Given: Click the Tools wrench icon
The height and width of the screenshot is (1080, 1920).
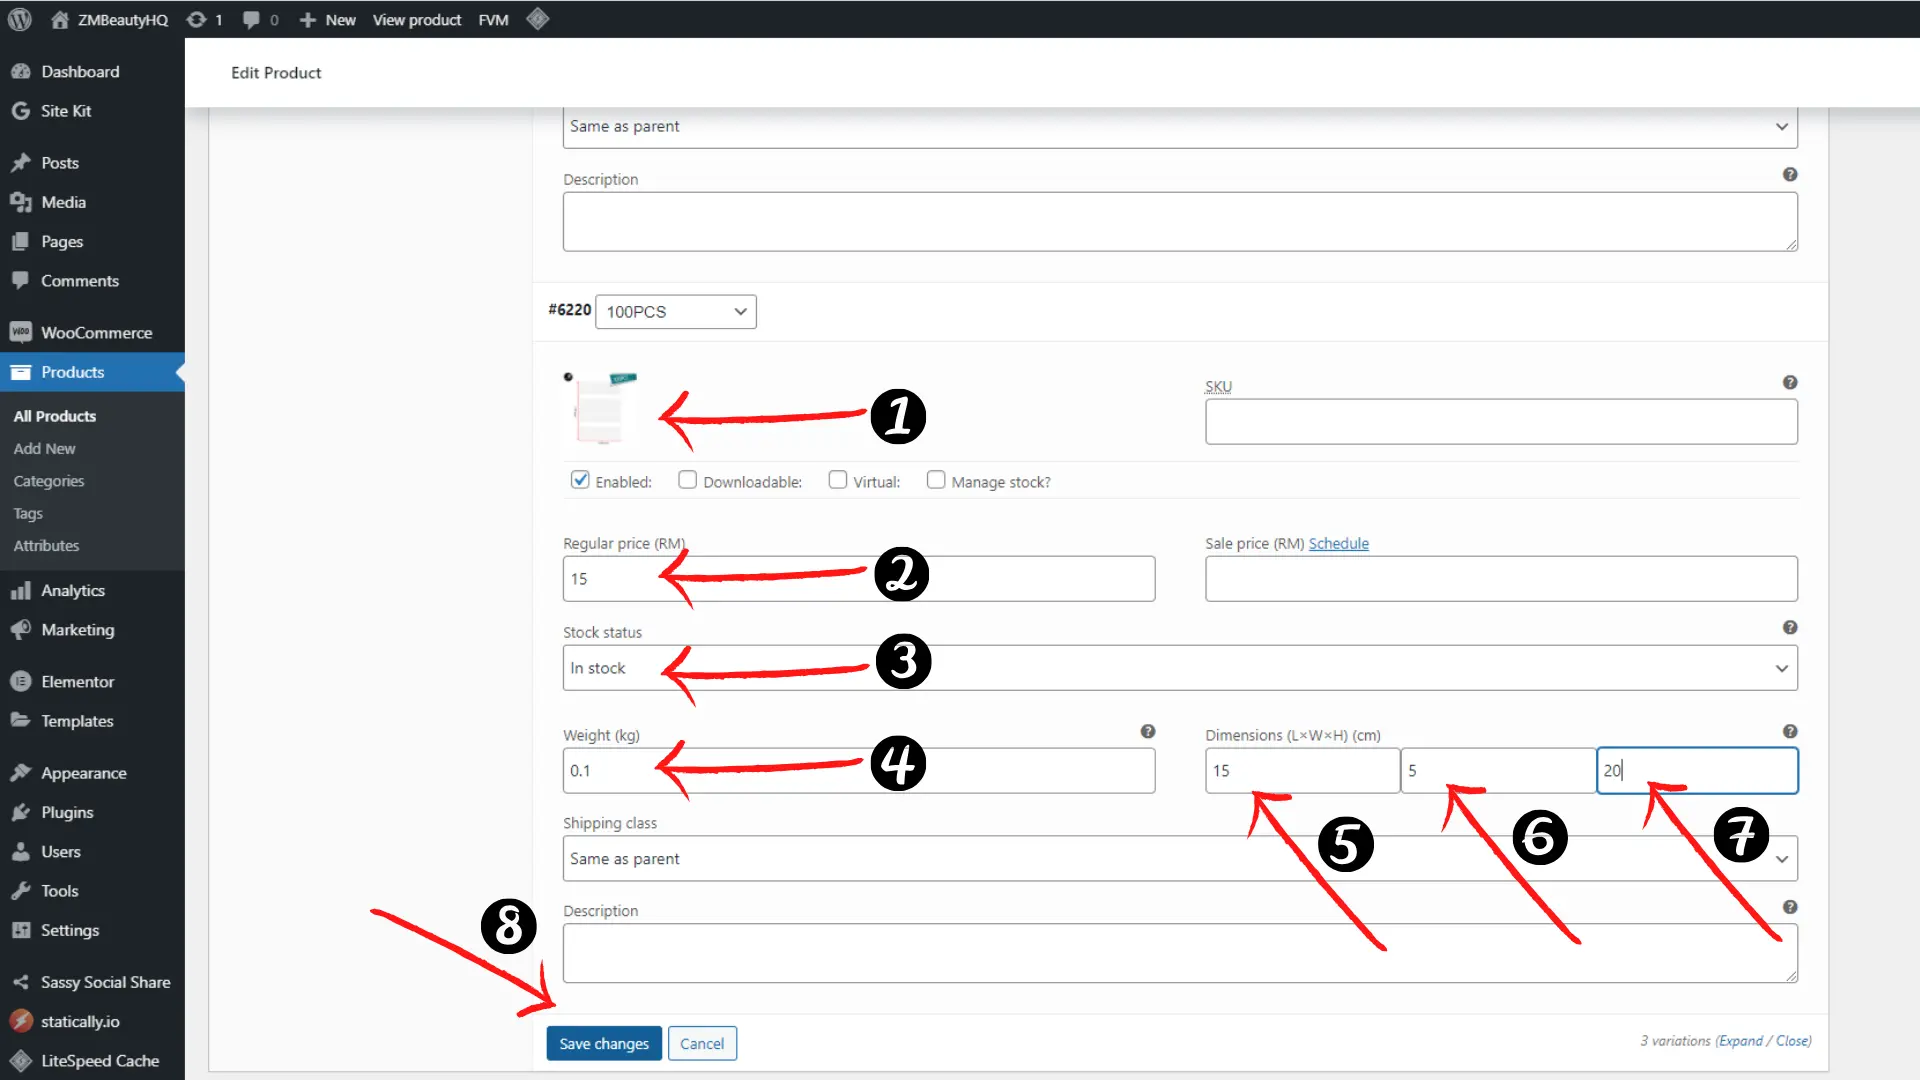Looking at the screenshot, I should [21, 891].
